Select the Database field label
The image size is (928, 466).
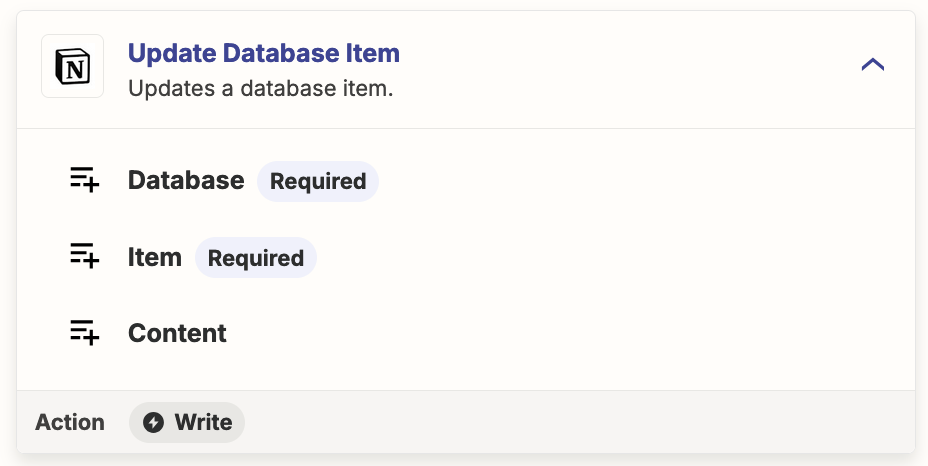click(186, 181)
